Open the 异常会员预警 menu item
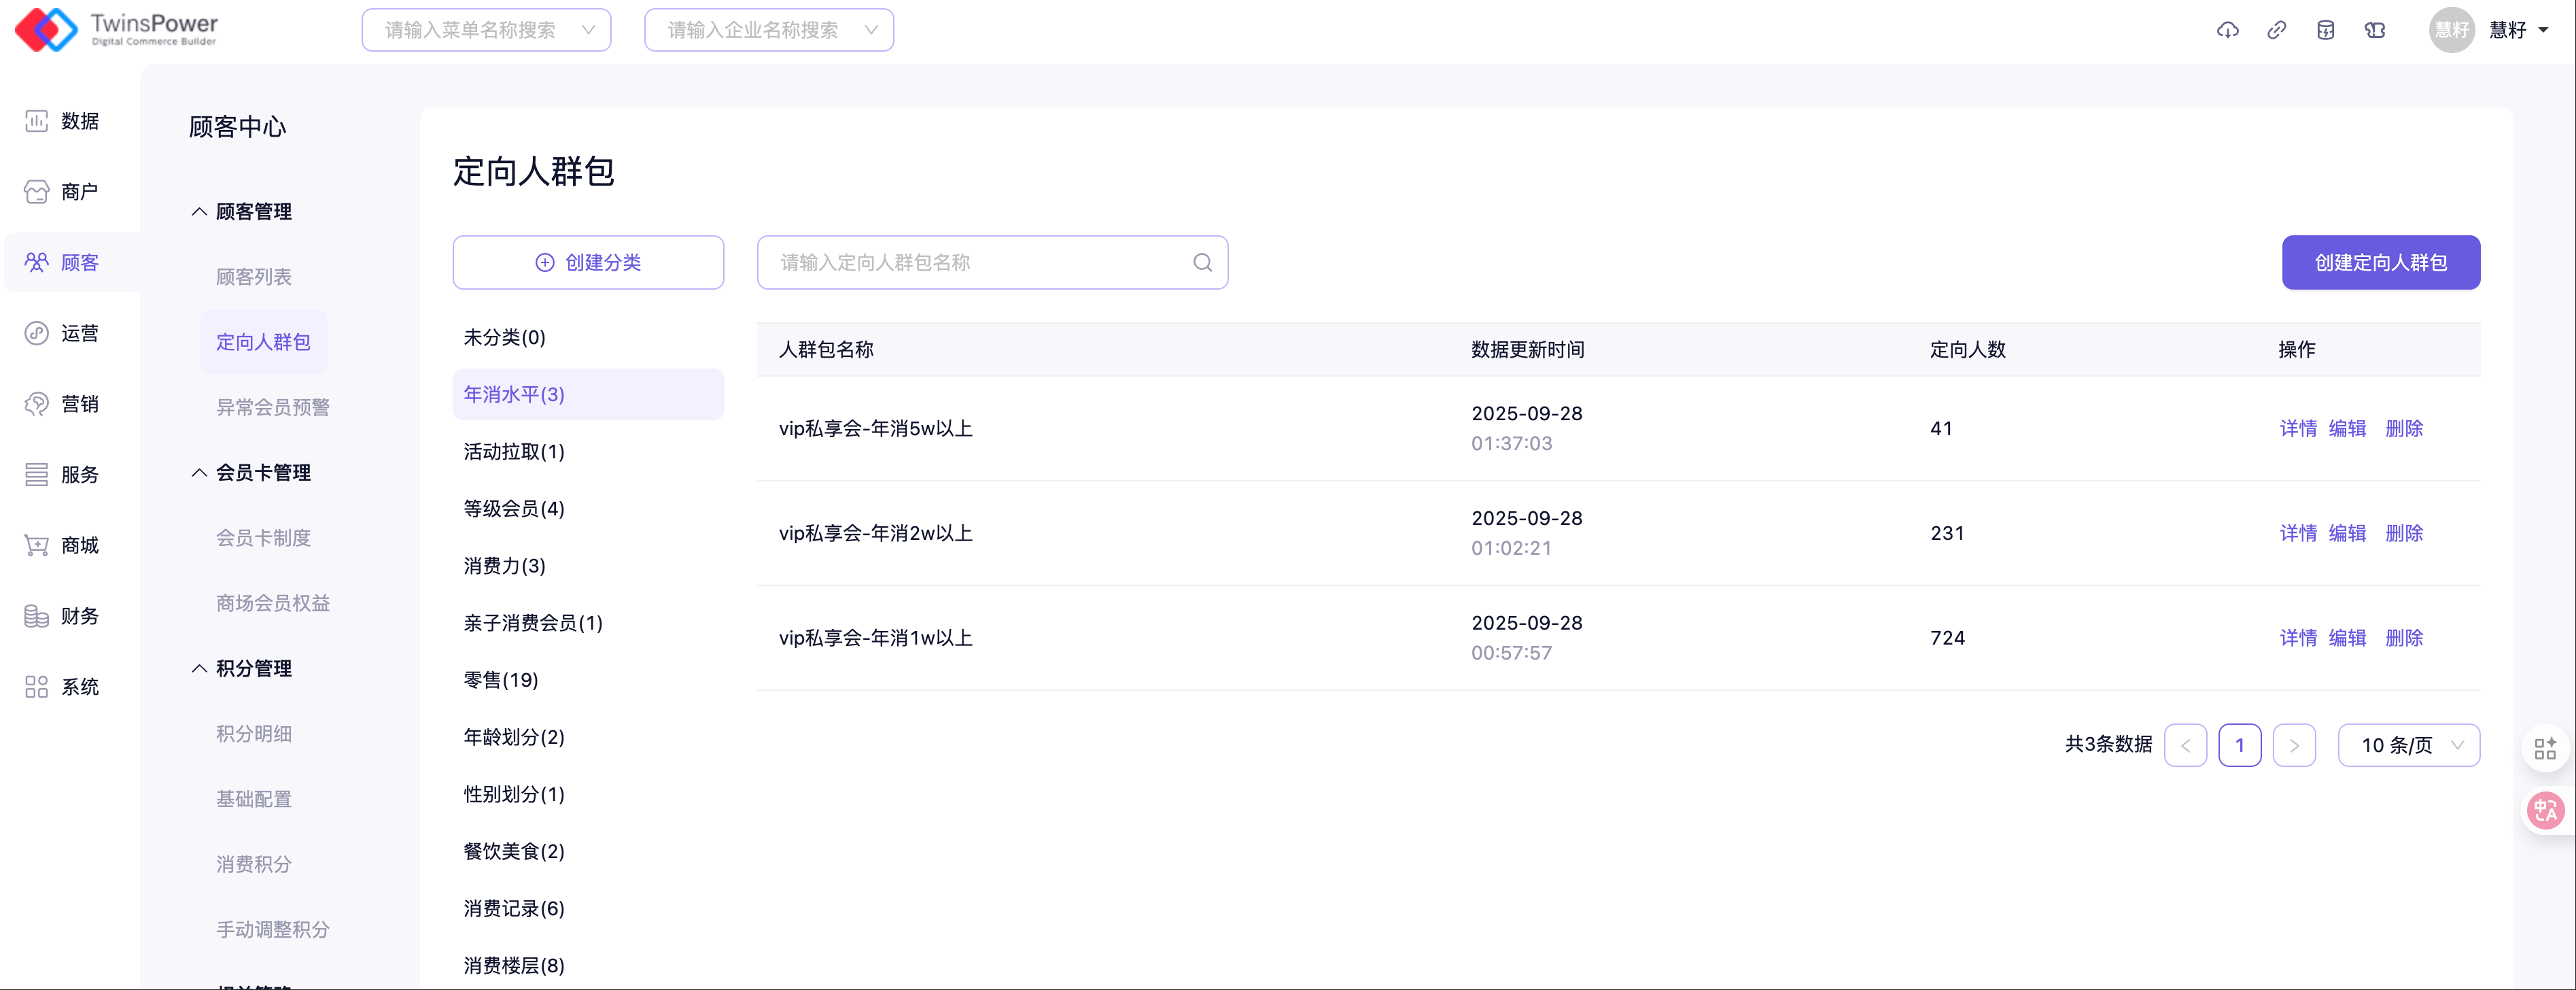This screenshot has width=2576, height=990. 272,407
